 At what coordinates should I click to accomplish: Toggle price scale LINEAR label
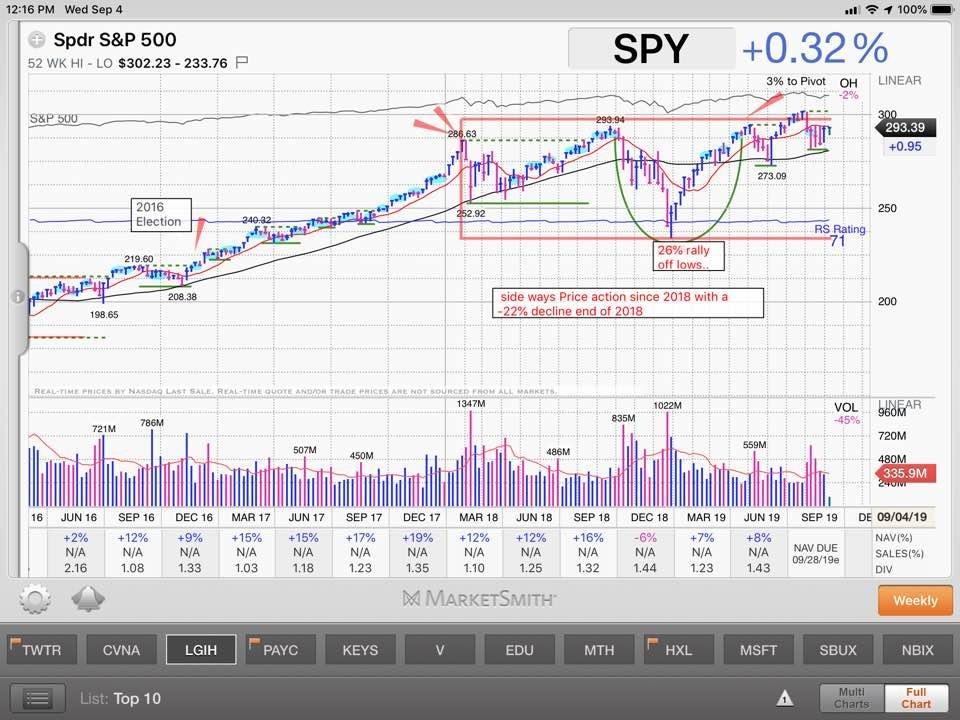(899, 80)
